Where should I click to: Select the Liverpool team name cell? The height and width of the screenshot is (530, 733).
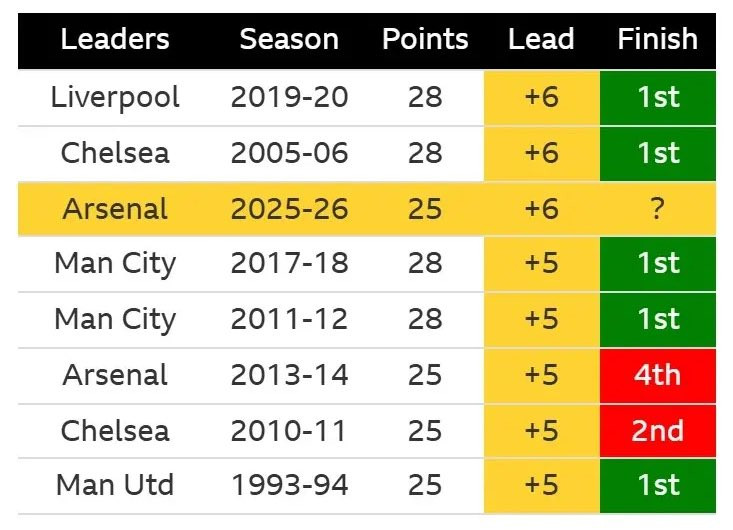(x=115, y=97)
